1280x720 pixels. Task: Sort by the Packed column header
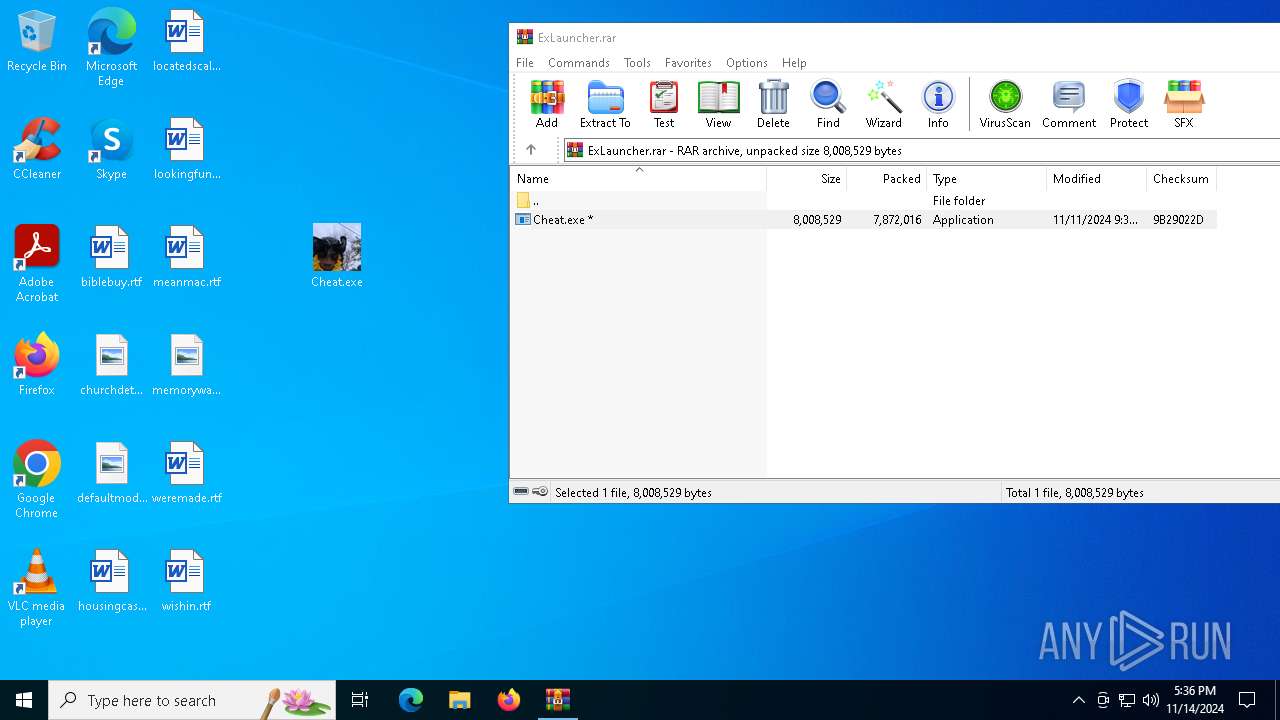(x=887, y=179)
